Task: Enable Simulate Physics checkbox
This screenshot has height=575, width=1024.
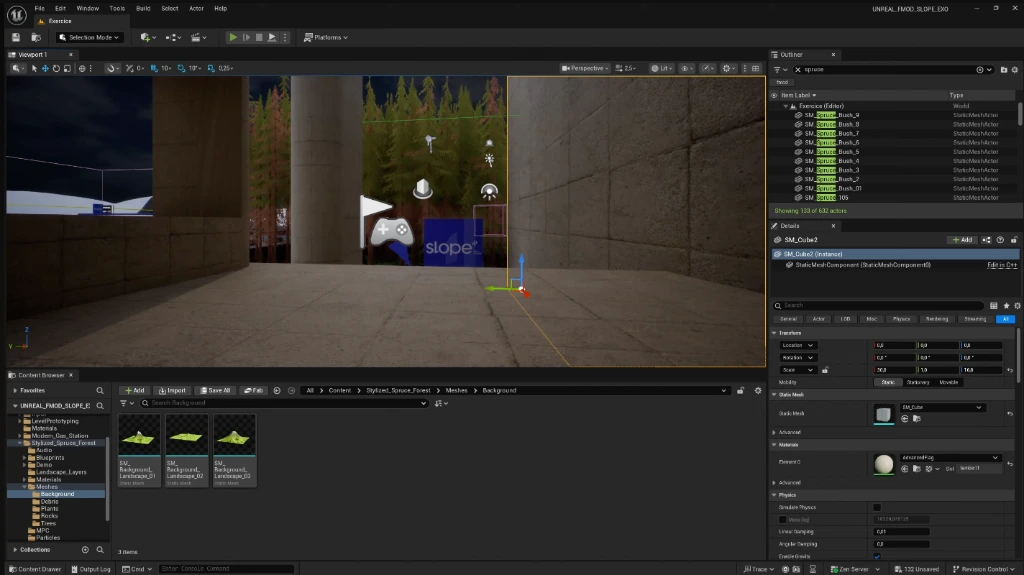Action: pyautogui.click(x=877, y=507)
